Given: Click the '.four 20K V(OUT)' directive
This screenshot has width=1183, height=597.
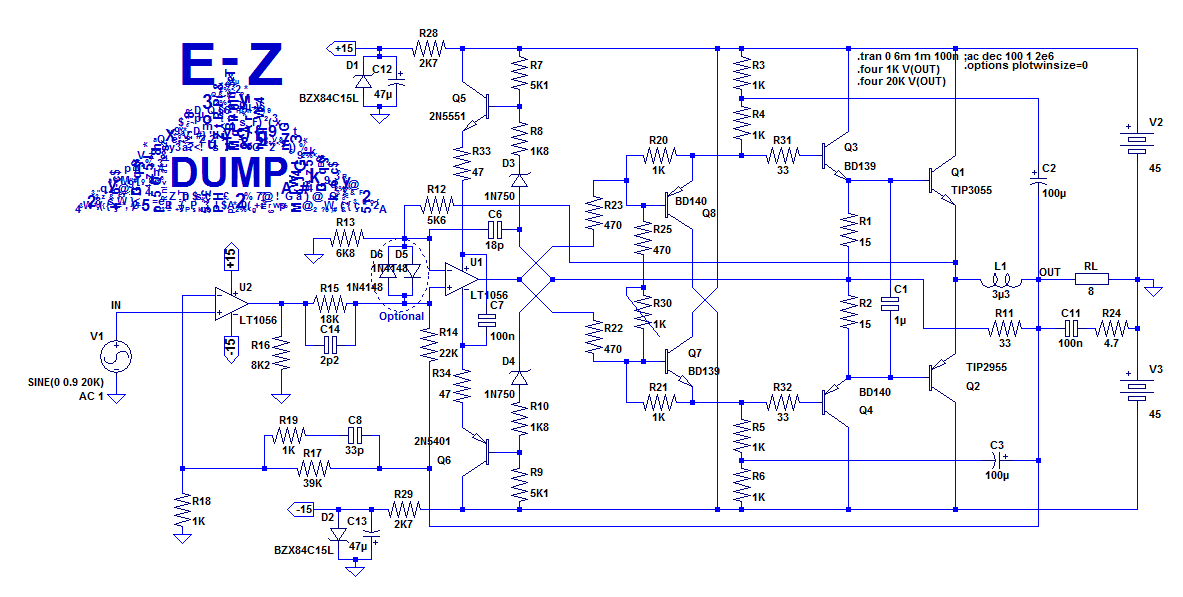Looking at the screenshot, I should (x=902, y=82).
